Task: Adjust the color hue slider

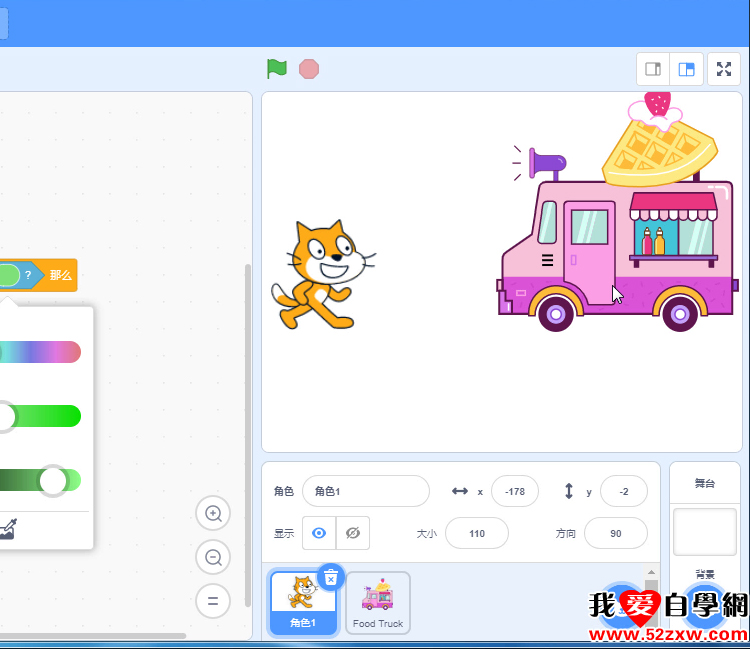Action: [40, 352]
